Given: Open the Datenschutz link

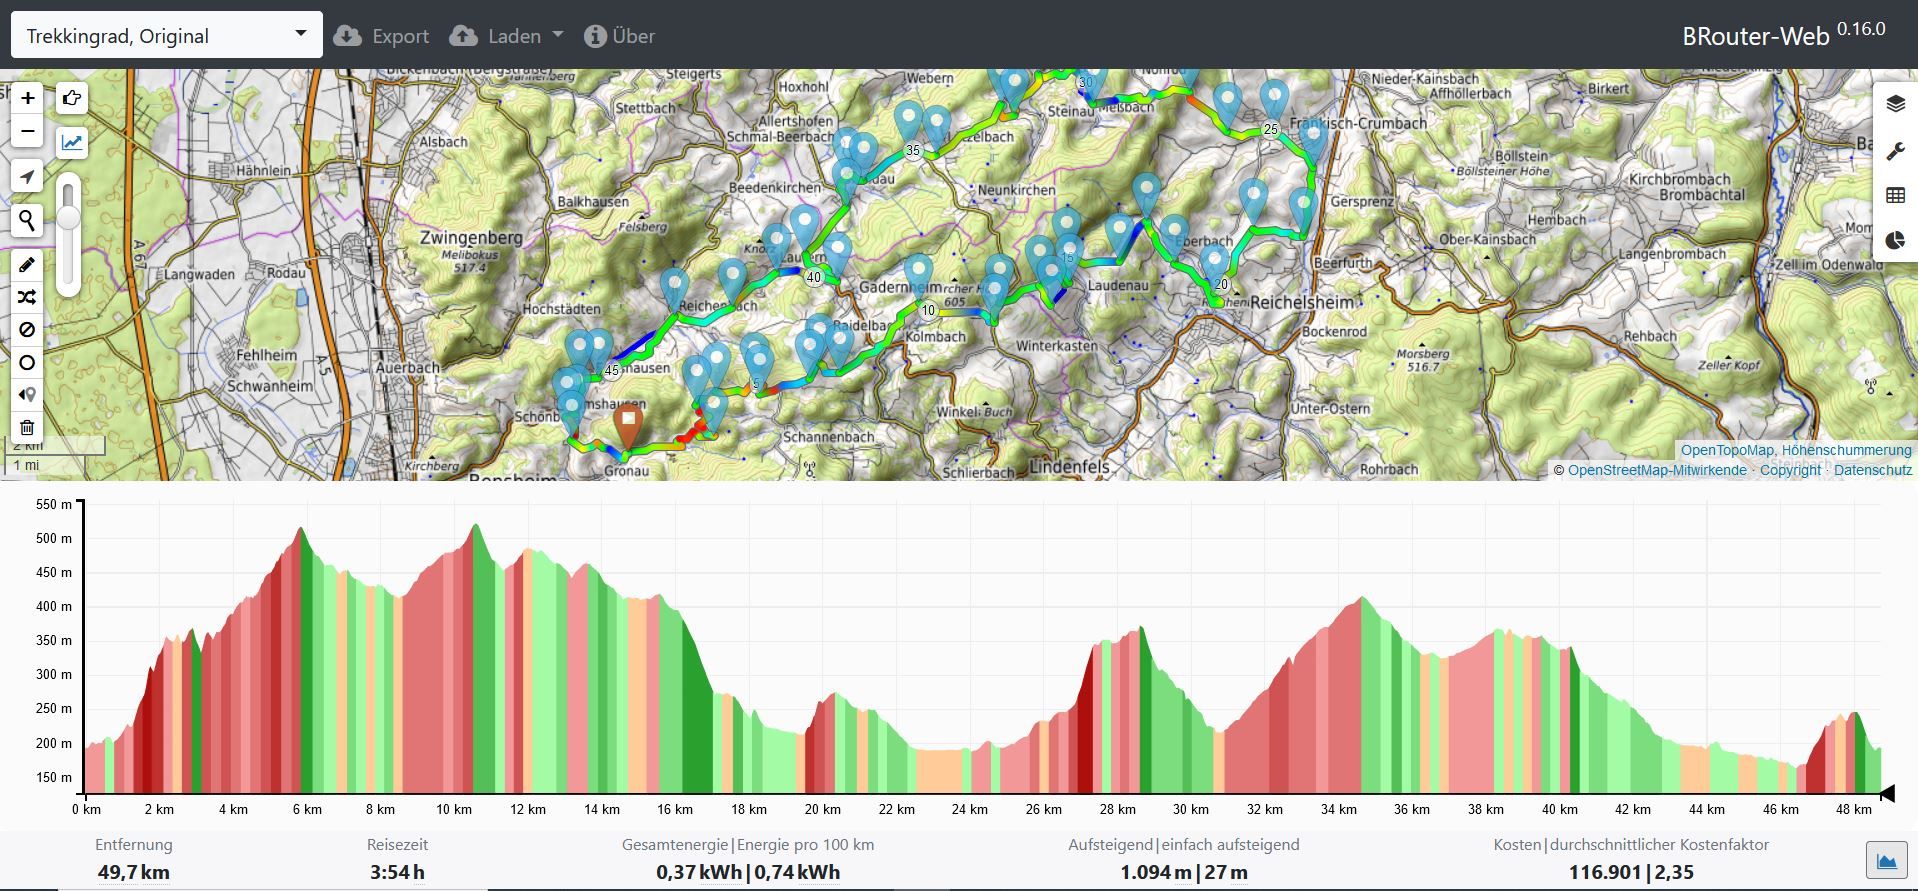Looking at the screenshot, I should point(1872,470).
